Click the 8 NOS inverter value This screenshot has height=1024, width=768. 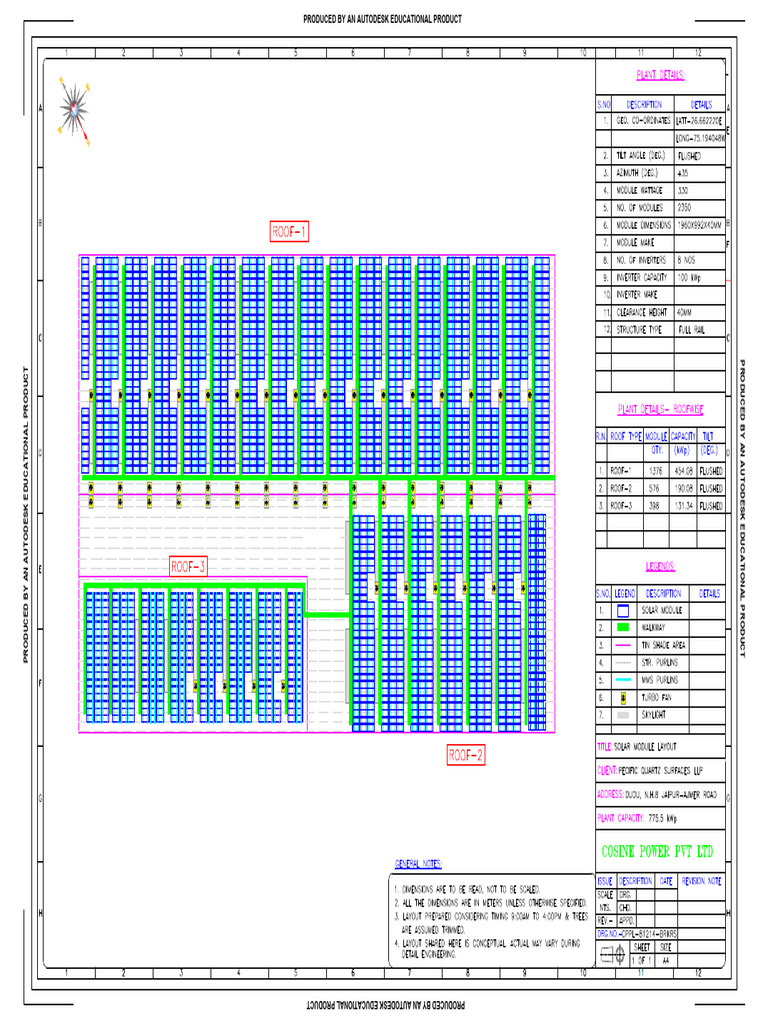[686, 260]
